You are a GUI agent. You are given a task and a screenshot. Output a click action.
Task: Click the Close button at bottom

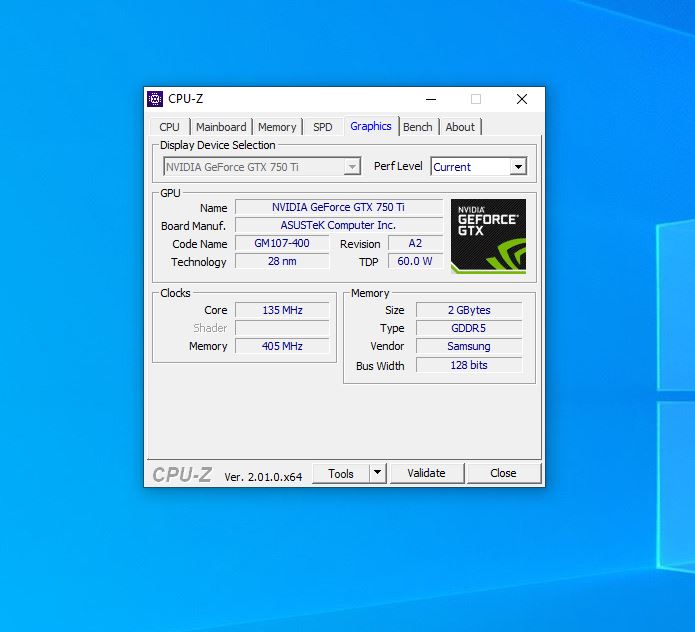(x=503, y=473)
